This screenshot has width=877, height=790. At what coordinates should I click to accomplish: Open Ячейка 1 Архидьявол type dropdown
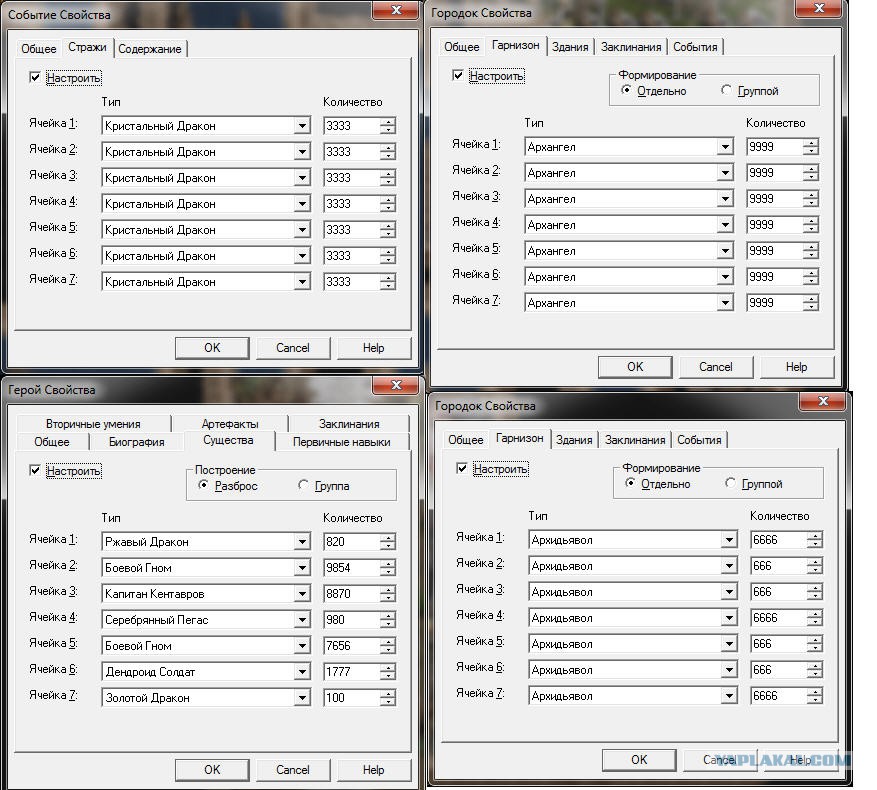729,540
